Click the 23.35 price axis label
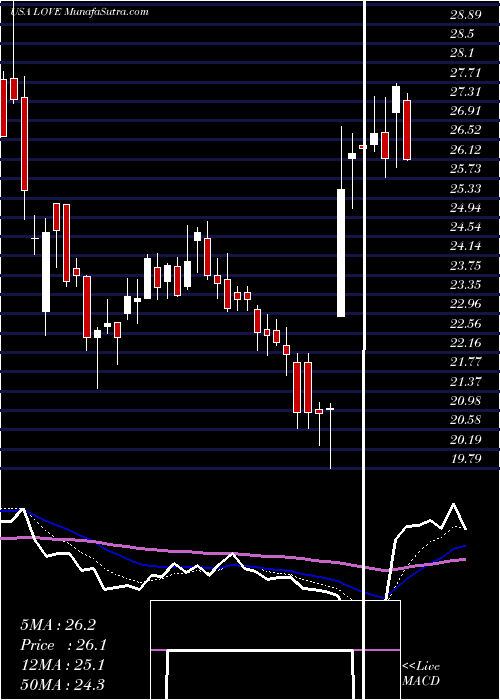 (466, 285)
